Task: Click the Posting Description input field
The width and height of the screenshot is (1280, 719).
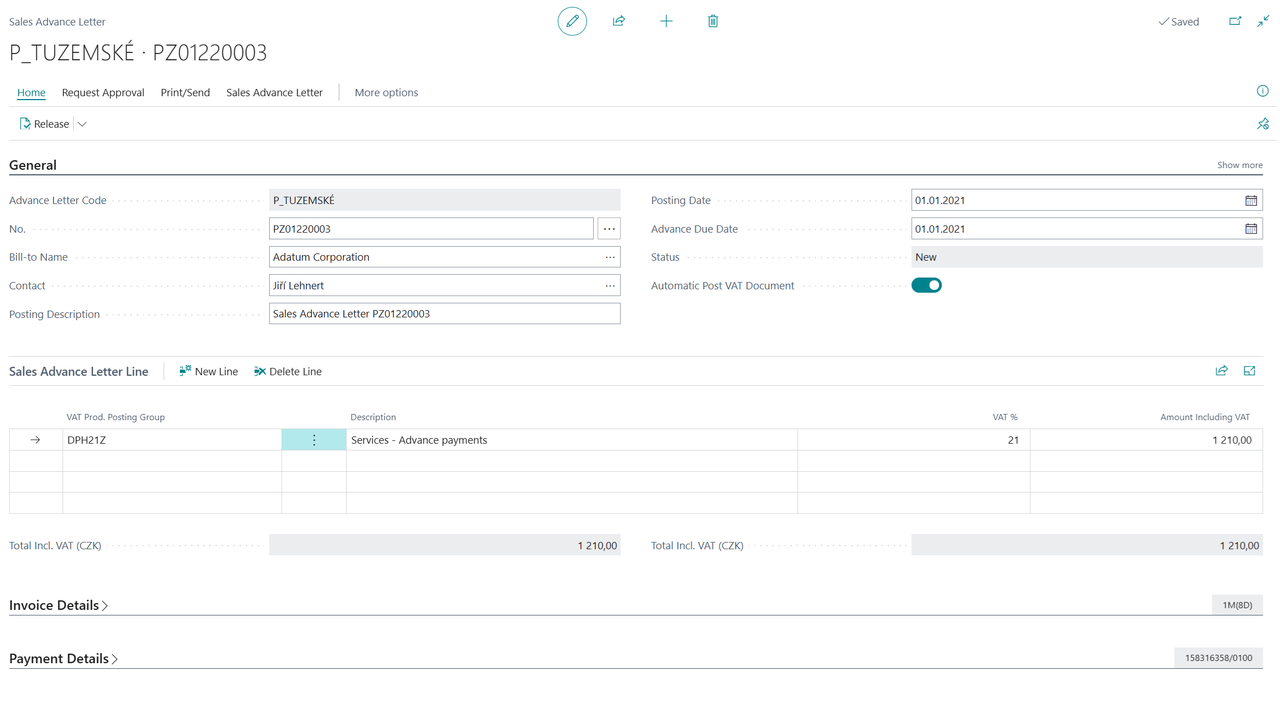Action: pos(444,314)
